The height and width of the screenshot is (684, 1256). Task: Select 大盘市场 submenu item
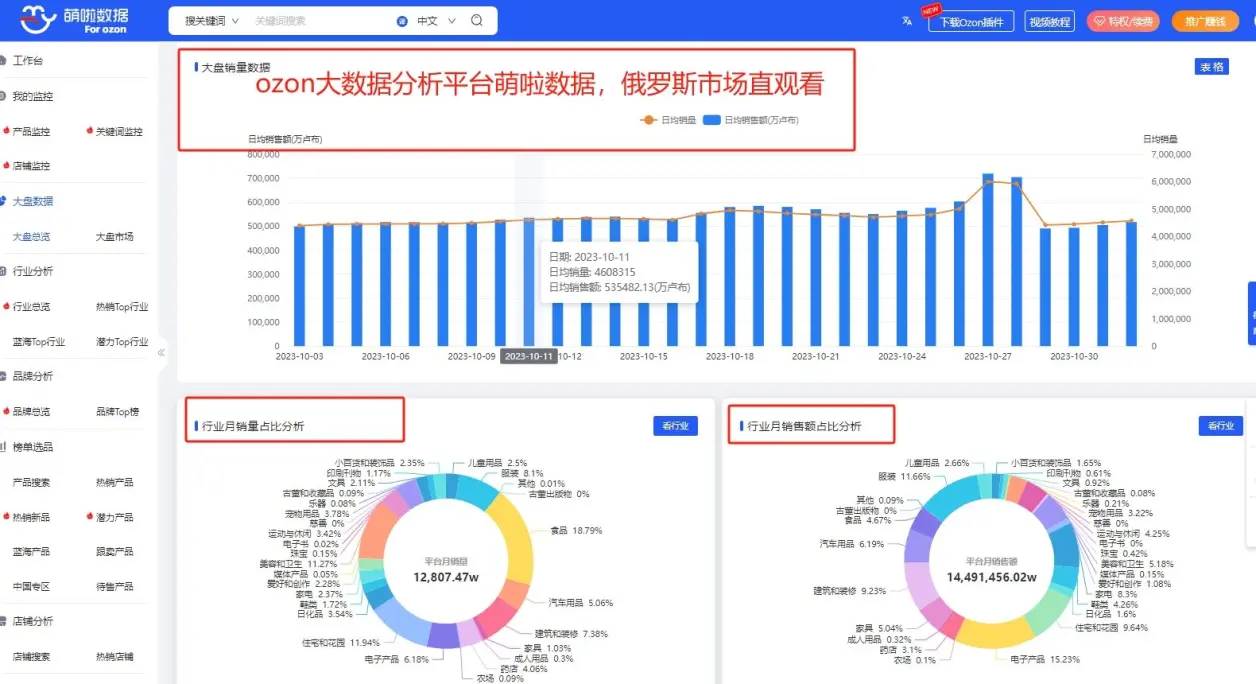[x=114, y=237]
